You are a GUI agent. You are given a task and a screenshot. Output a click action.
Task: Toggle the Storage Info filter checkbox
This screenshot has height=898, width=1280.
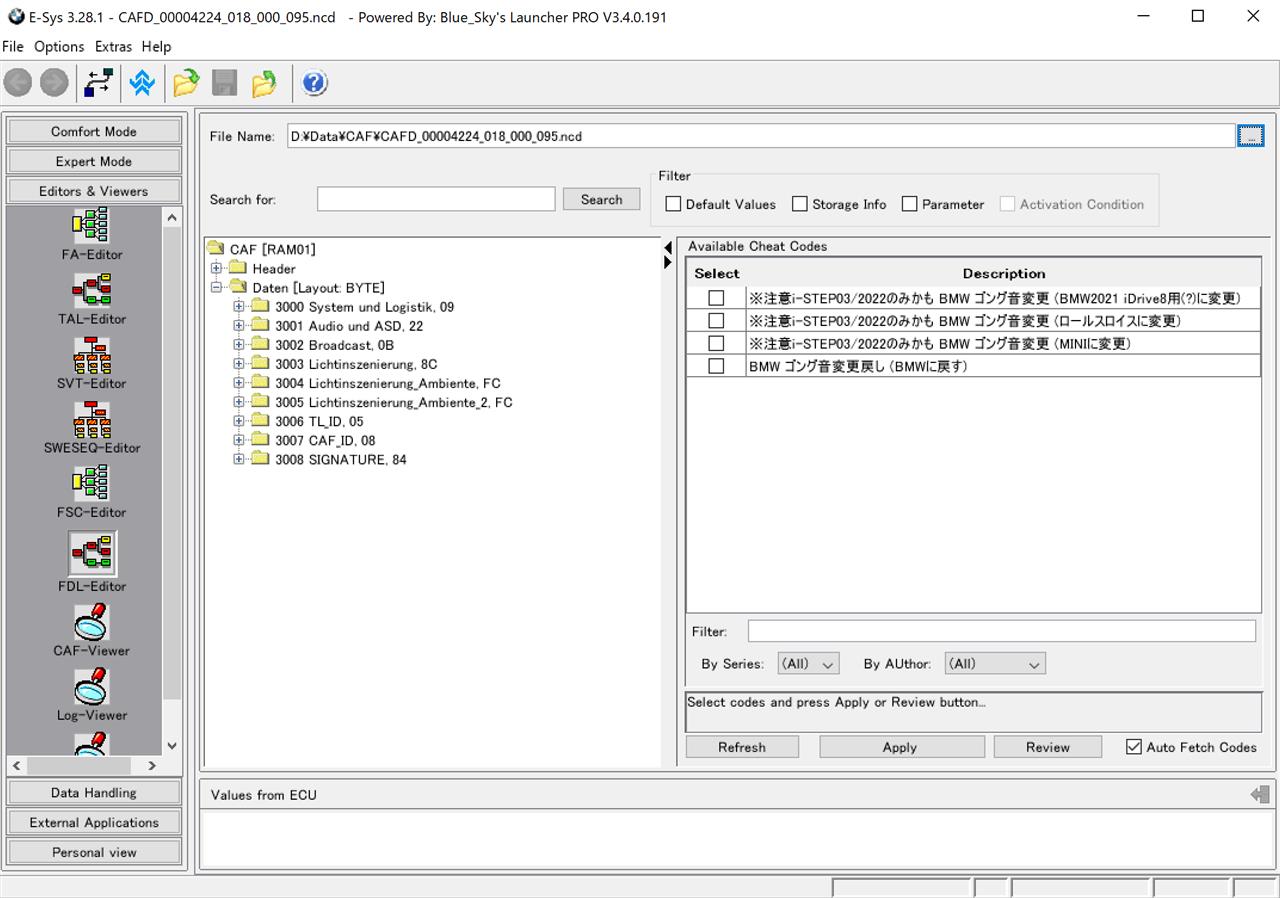point(800,204)
